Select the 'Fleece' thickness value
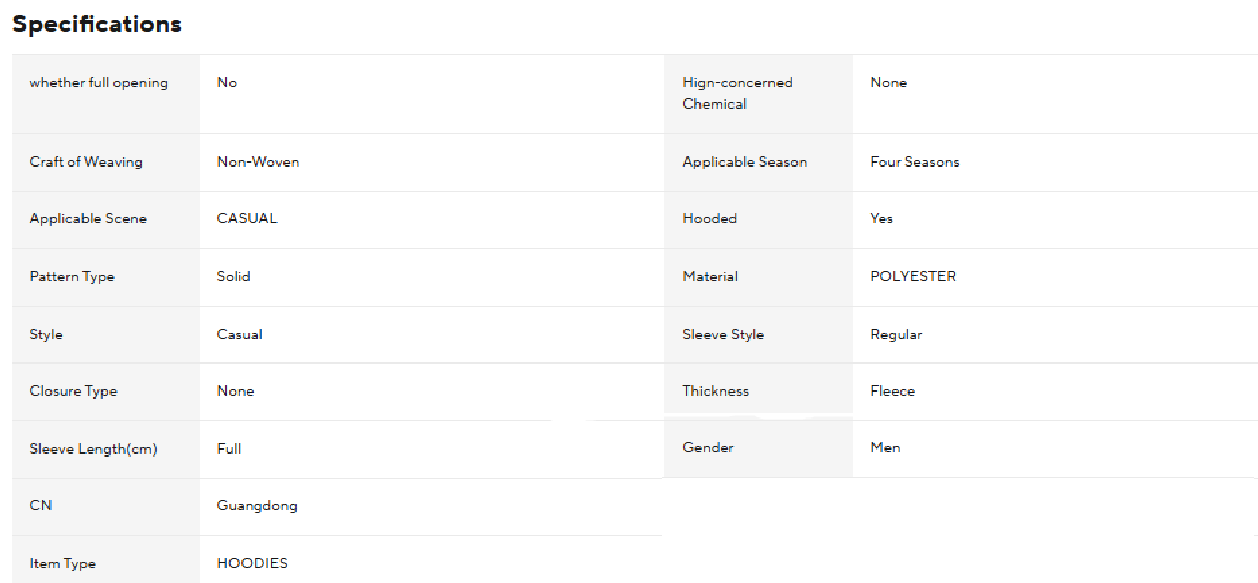Screen dimensions: 1258x583 click(893, 392)
